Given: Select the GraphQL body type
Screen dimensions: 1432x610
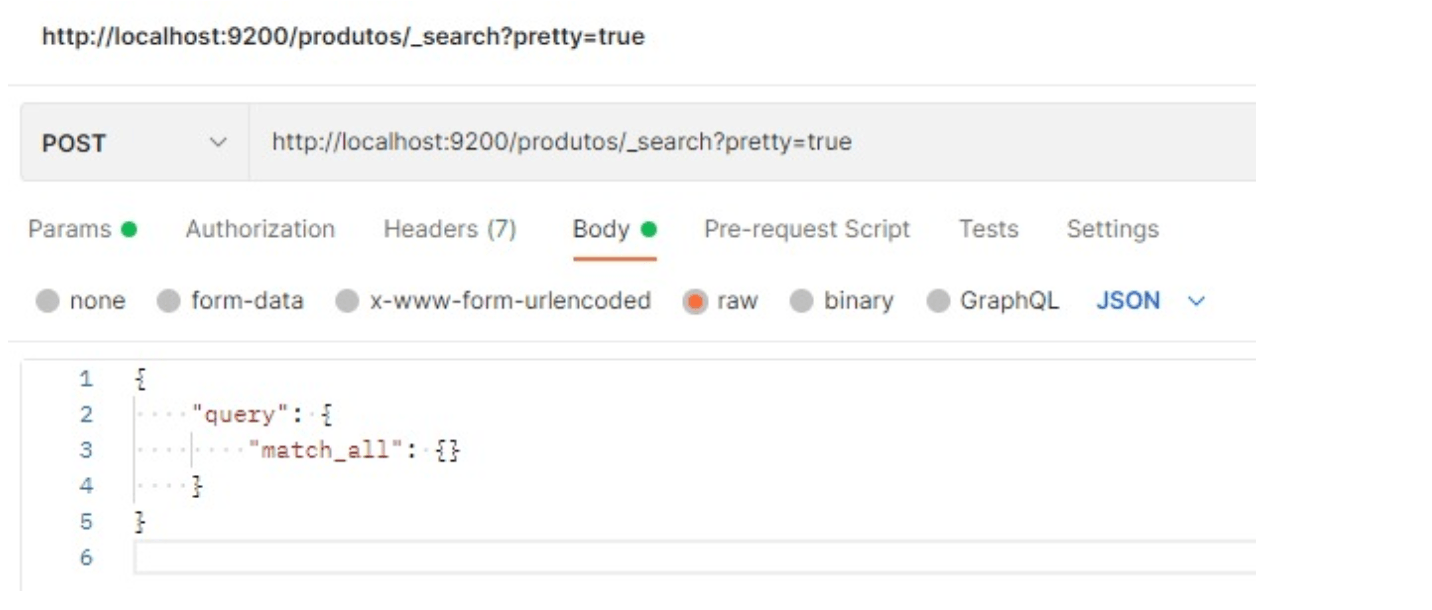Looking at the screenshot, I should point(938,301).
